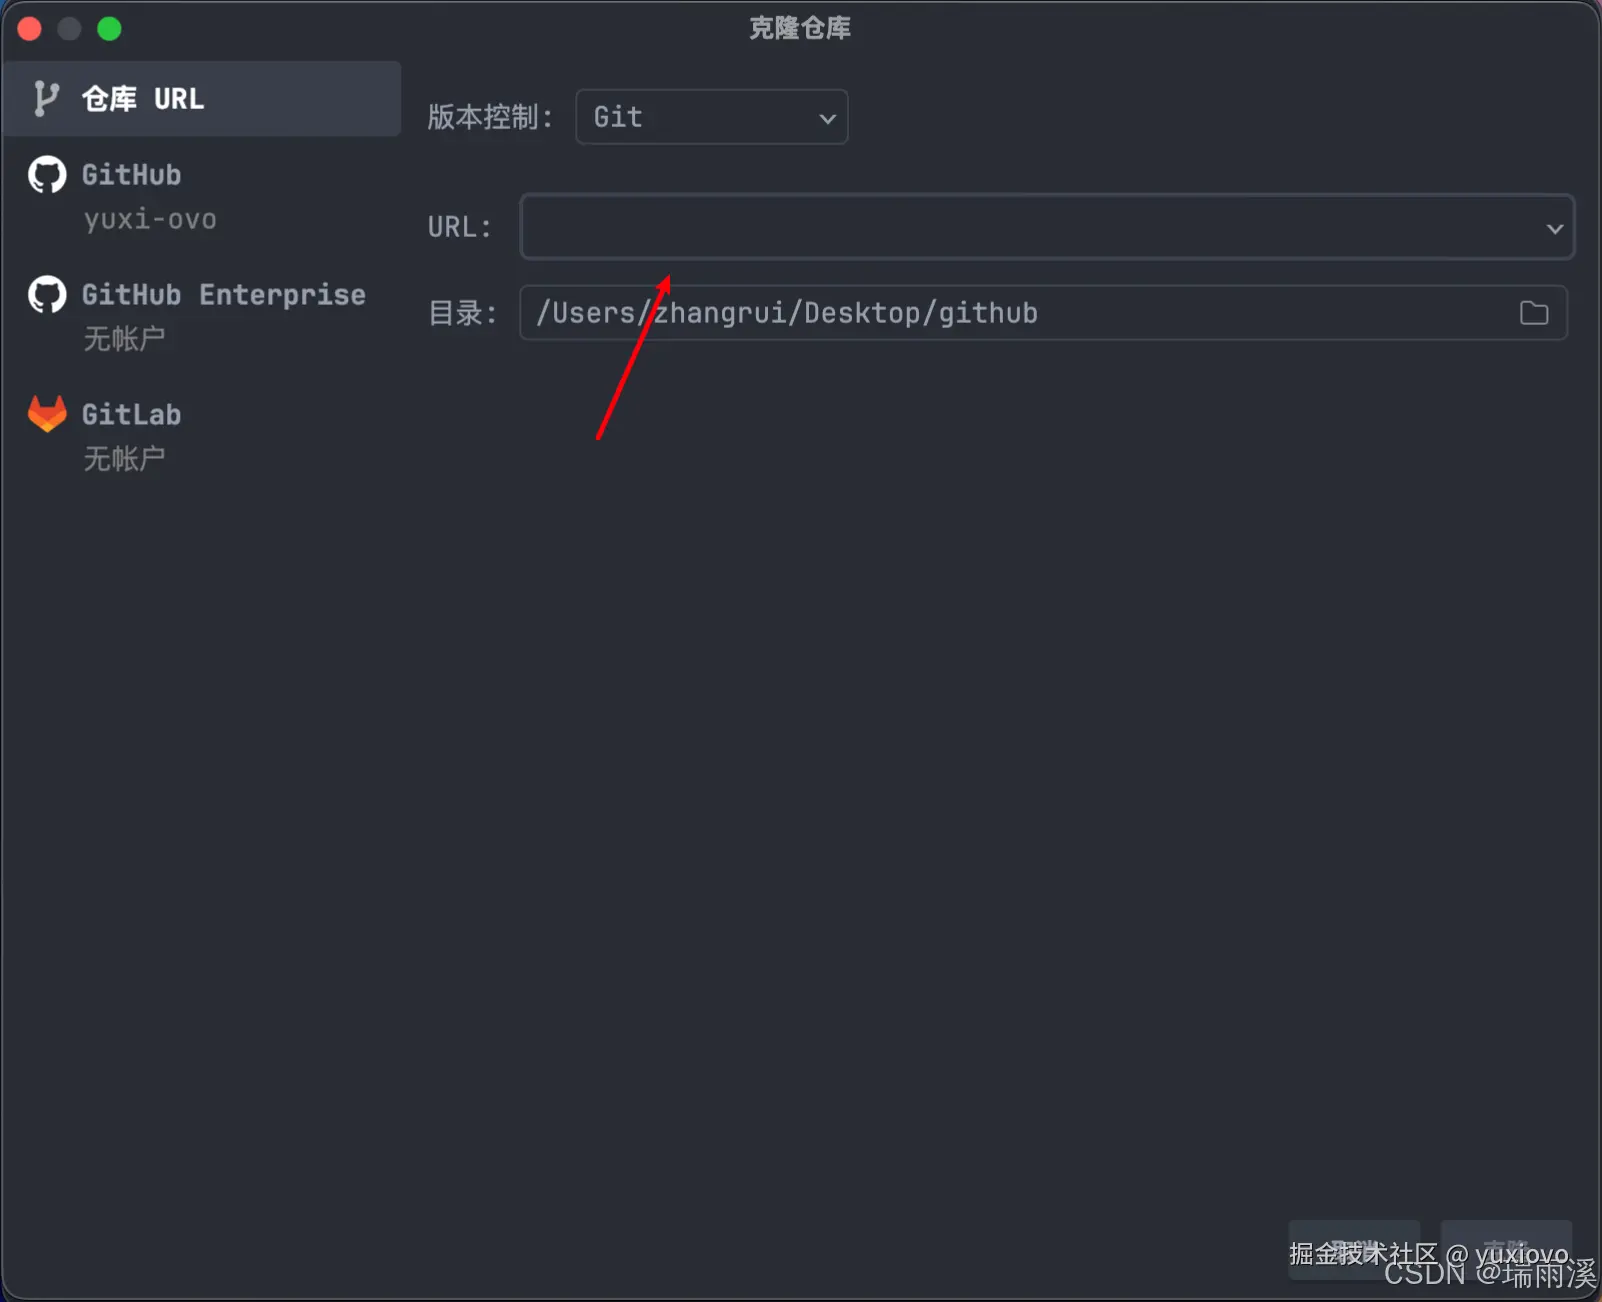Click the GitHub Enterprise octocat icon
Image resolution: width=1602 pixels, height=1302 pixels.
pos(46,294)
